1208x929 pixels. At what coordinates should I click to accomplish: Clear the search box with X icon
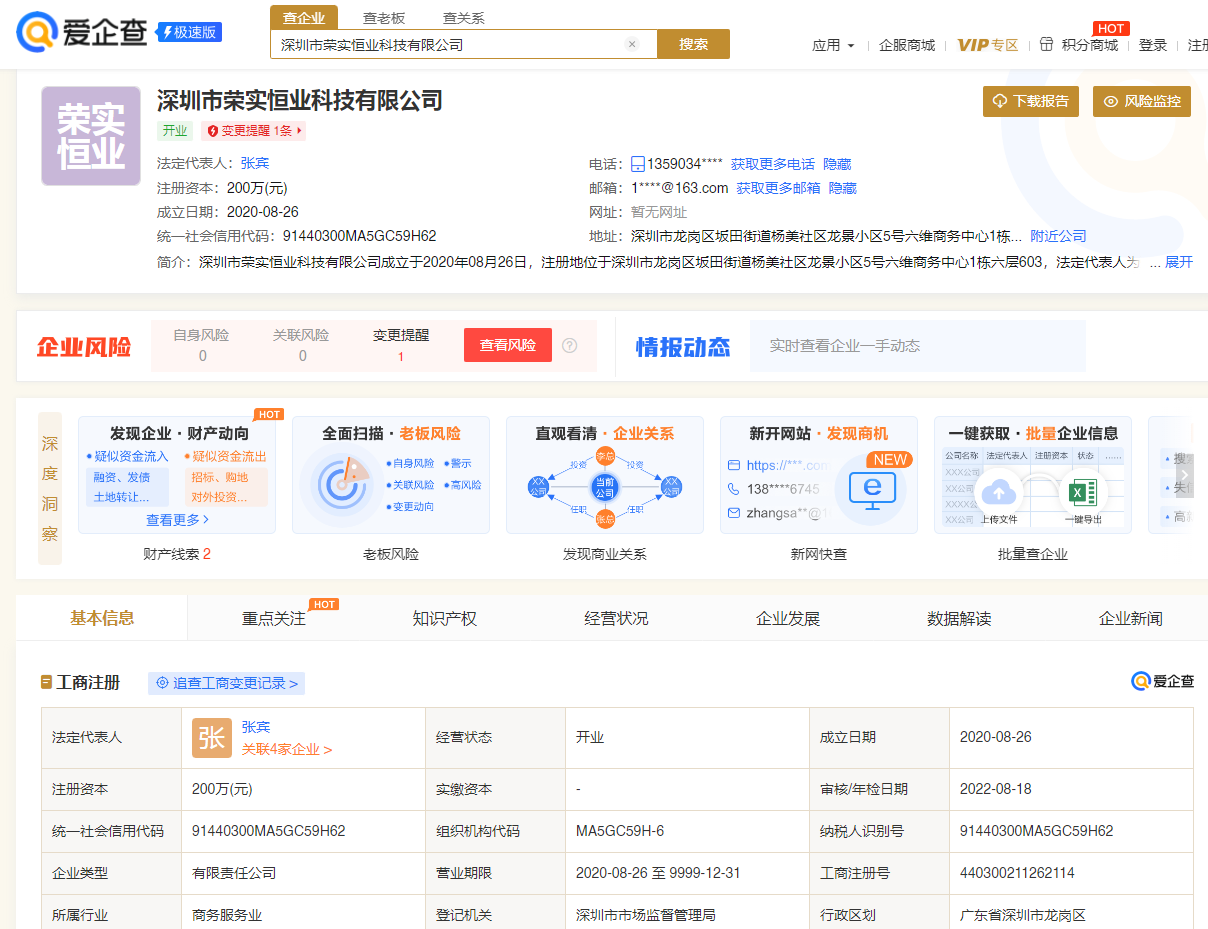(x=632, y=44)
